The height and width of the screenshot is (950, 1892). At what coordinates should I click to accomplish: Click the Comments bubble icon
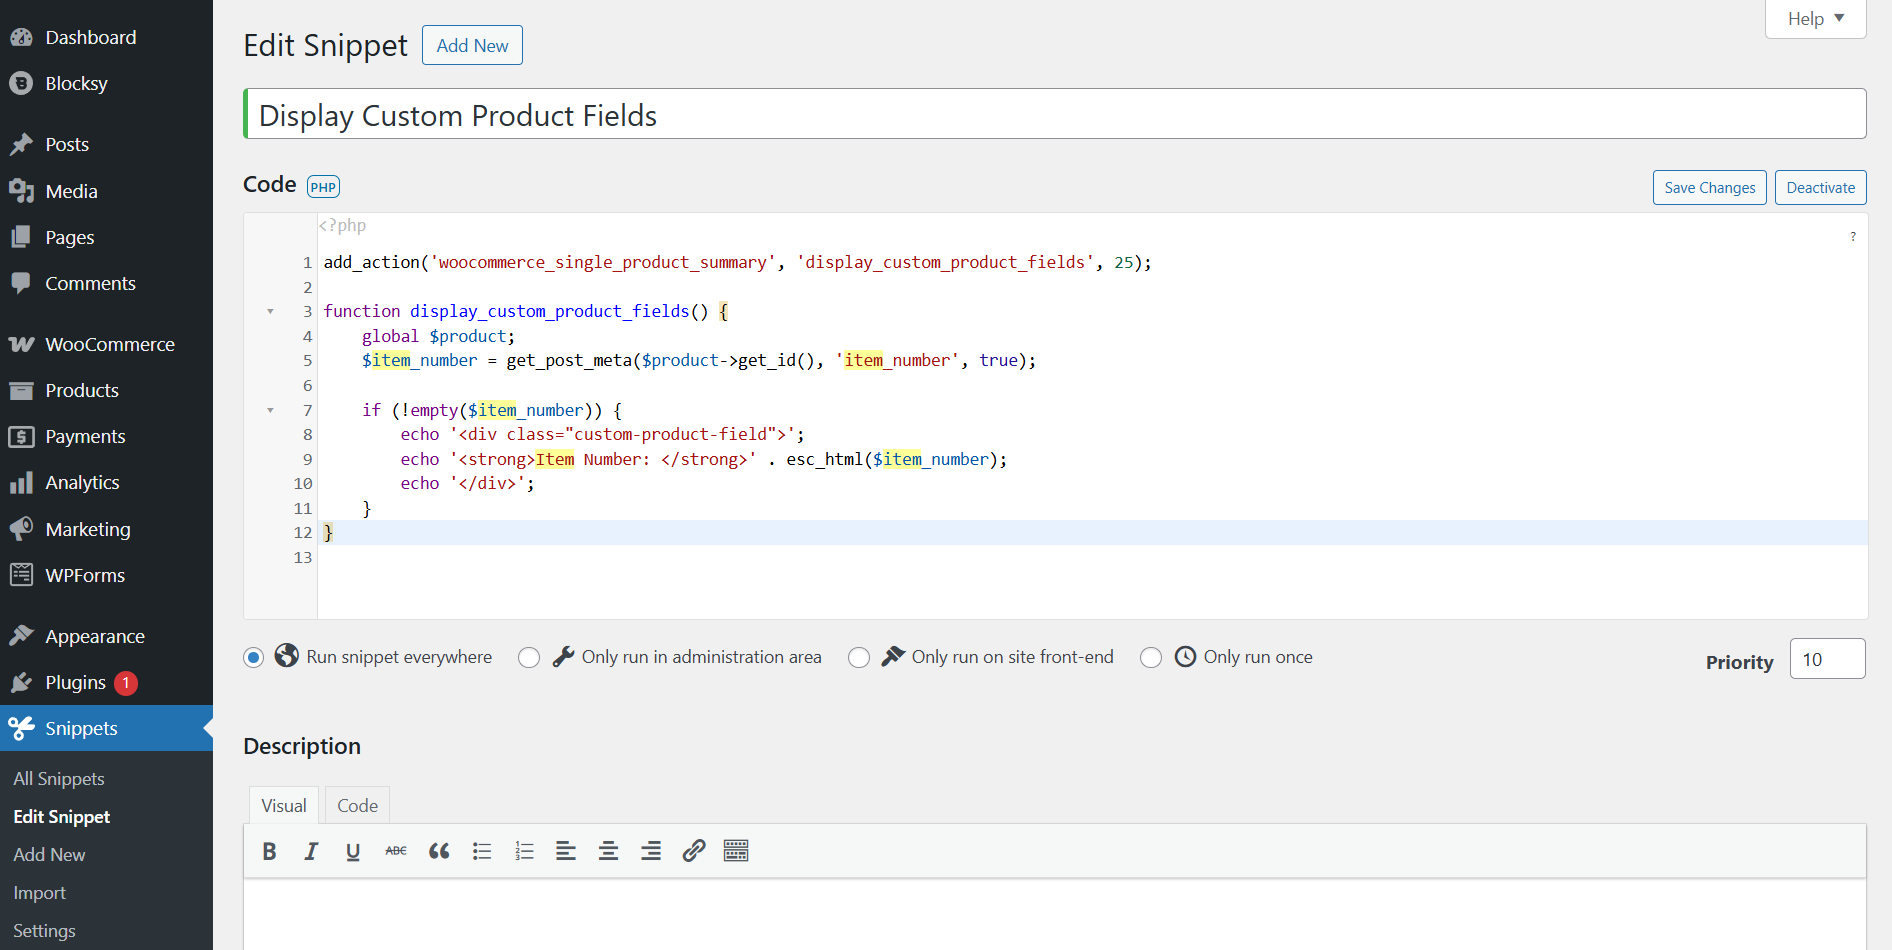coord(21,283)
